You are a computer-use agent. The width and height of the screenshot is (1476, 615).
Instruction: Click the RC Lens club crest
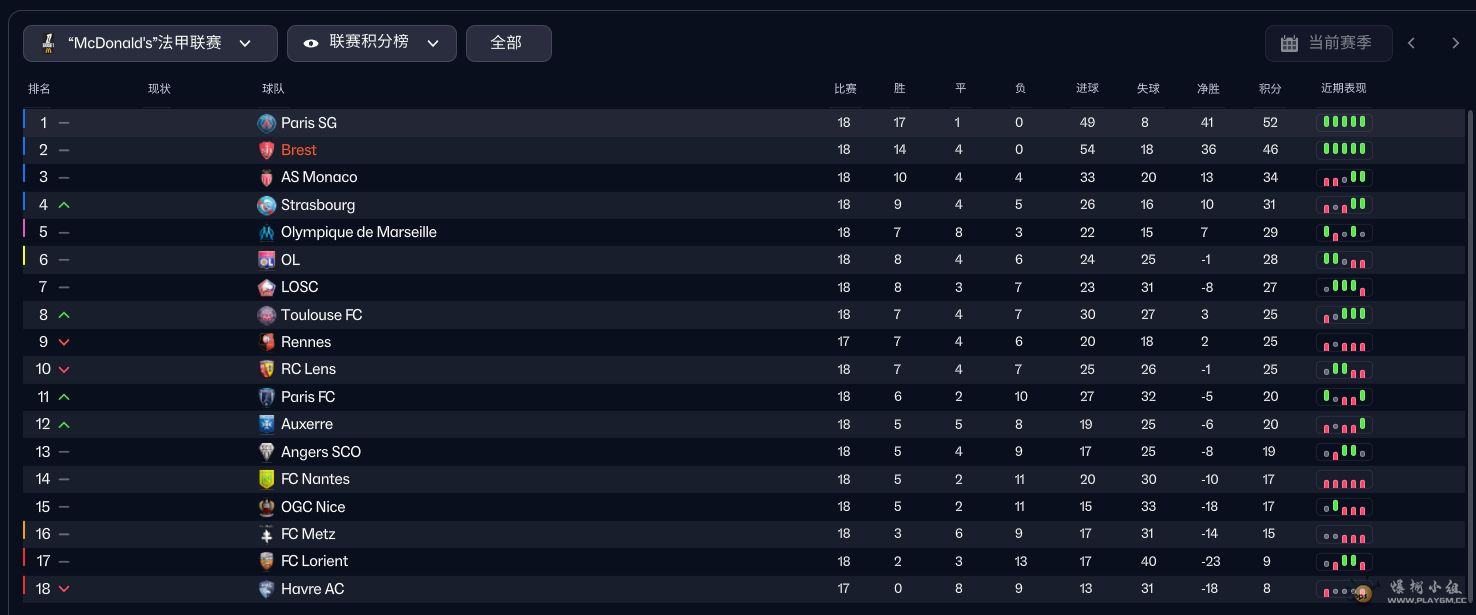click(266, 369)
